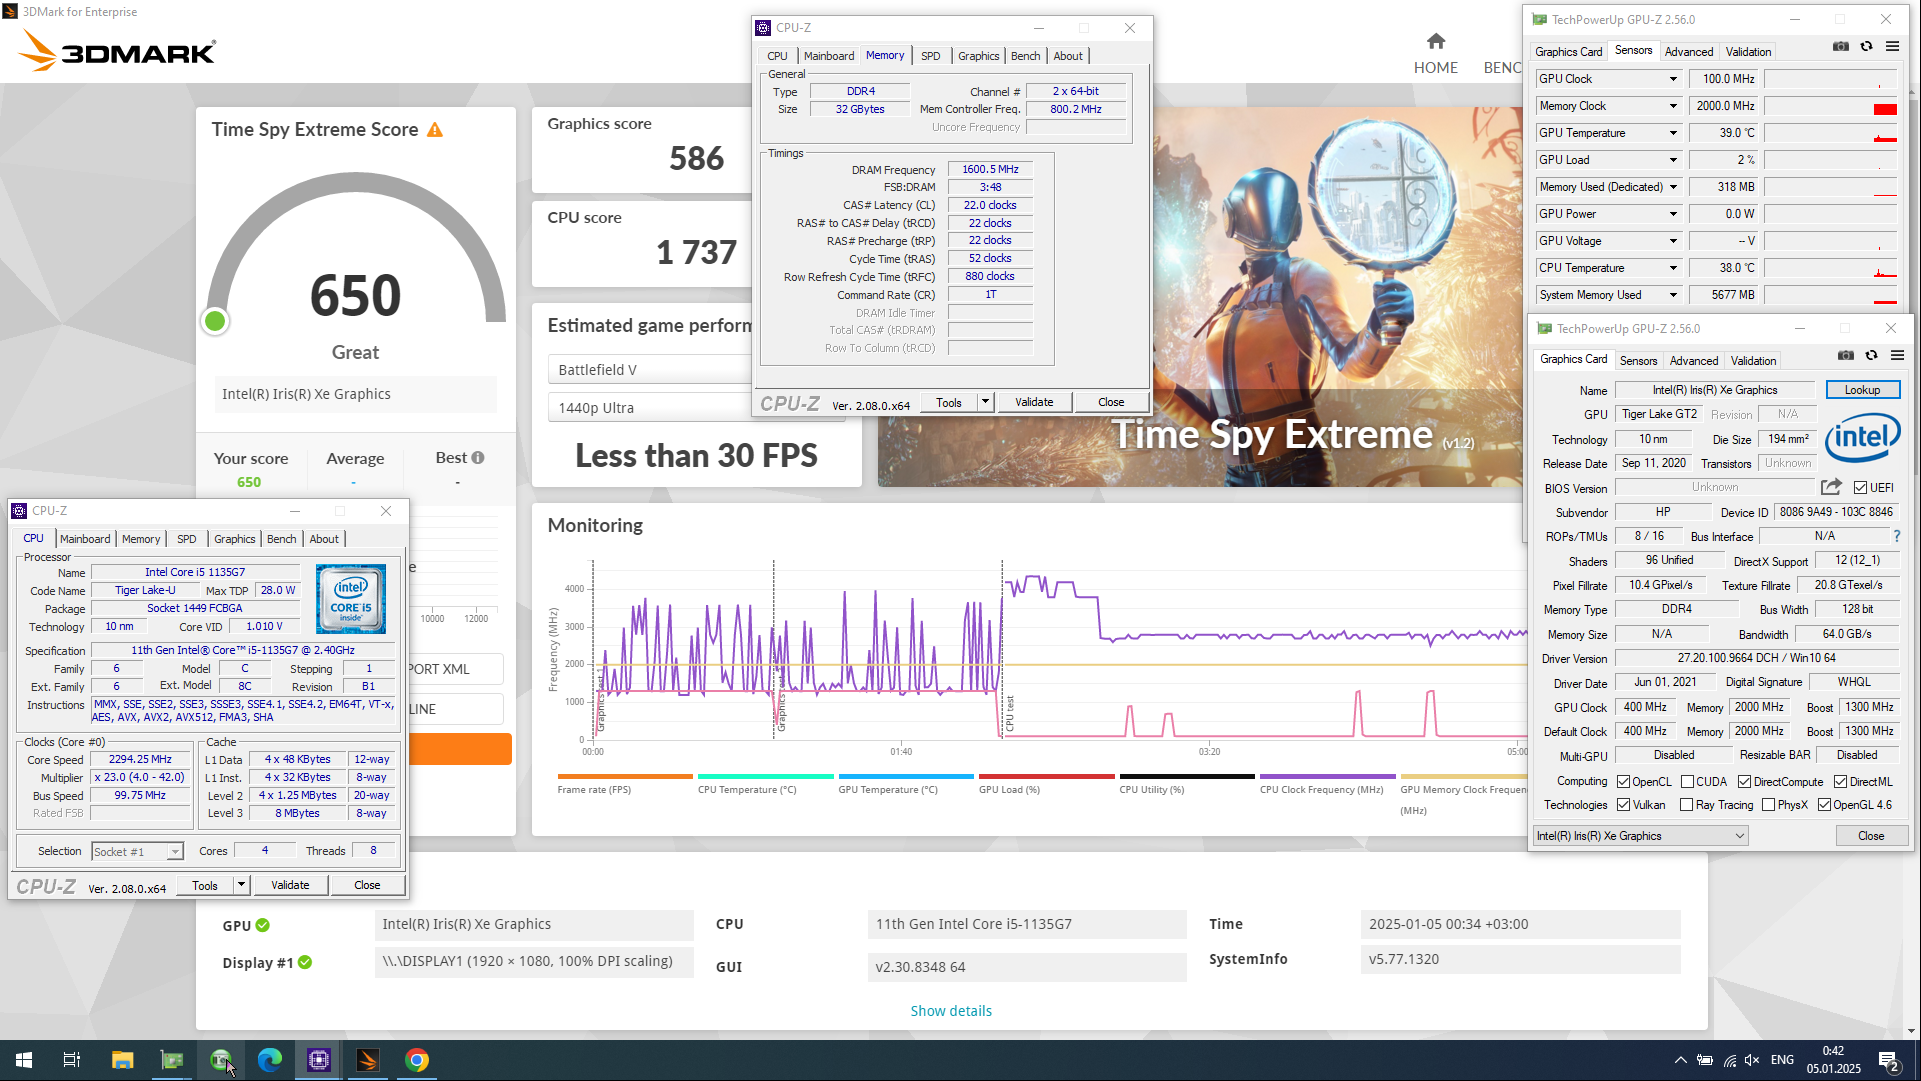Click the CPU Temperature teal legend swatch
Viewport: 1921px width, 1081px height.
(x=765, y=776)
